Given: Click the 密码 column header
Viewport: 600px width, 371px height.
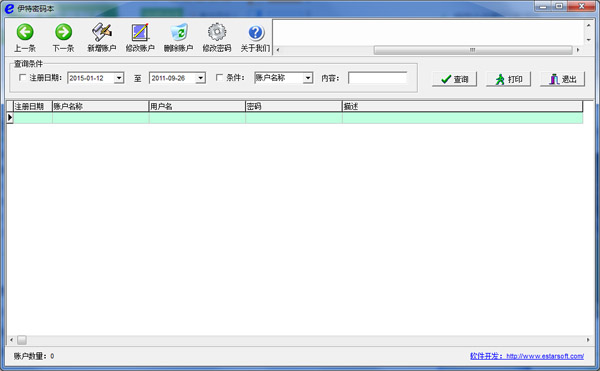Looking at the screenshot, I should coord(294,106).
